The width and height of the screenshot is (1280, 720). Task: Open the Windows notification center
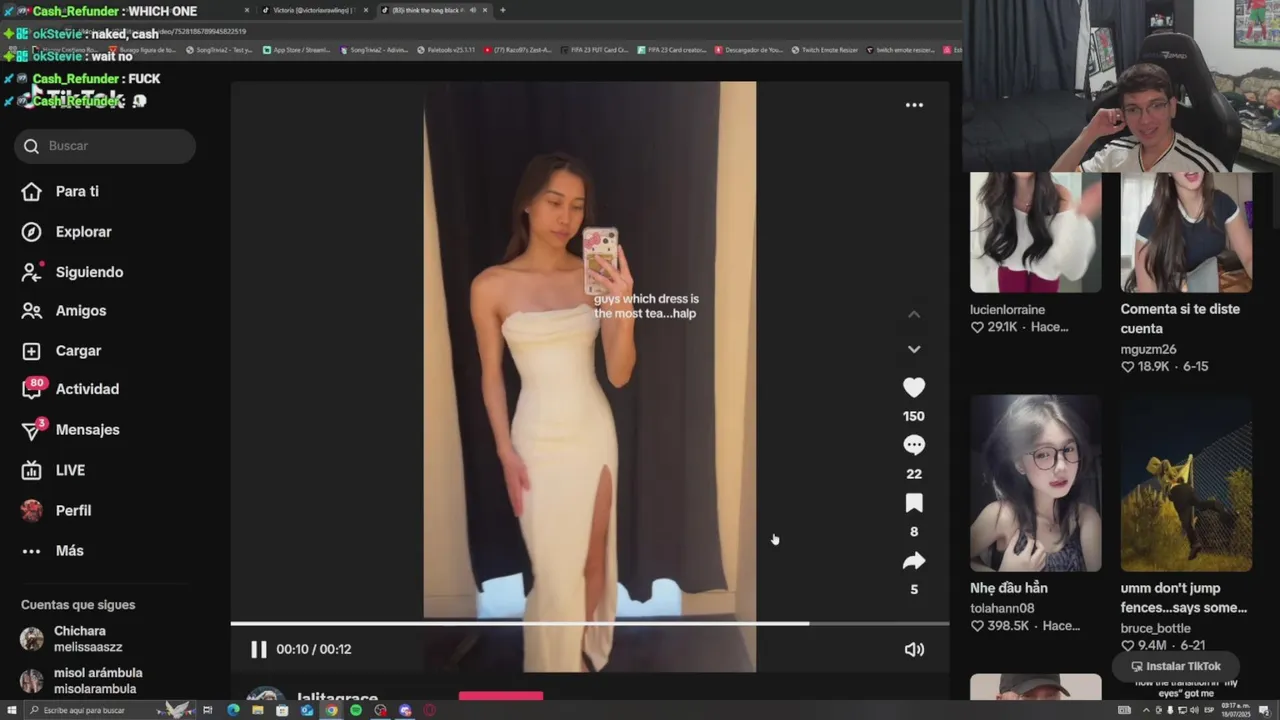pos(1264,710)
